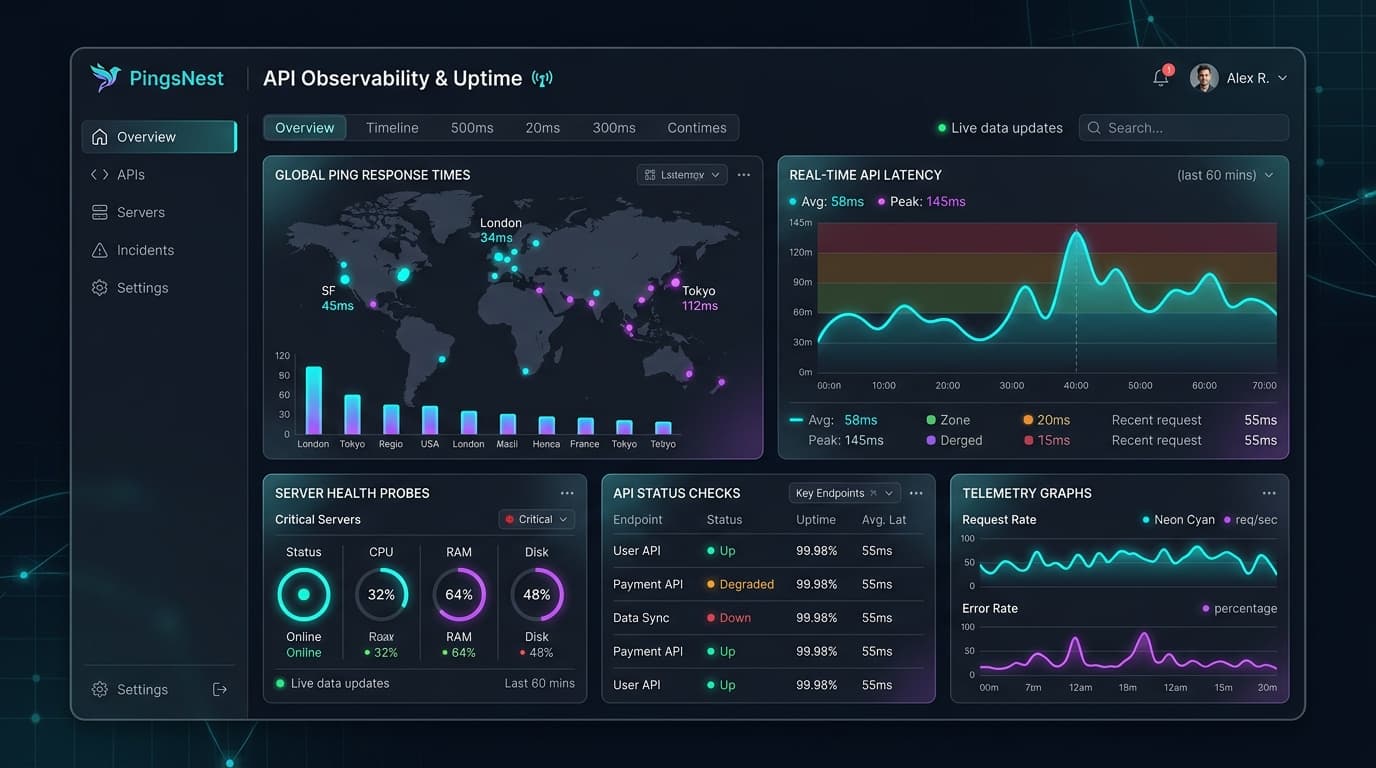Open Server Health Probes three-dot menu
This screenshot has height=768, width=1376.
(567, 493)
